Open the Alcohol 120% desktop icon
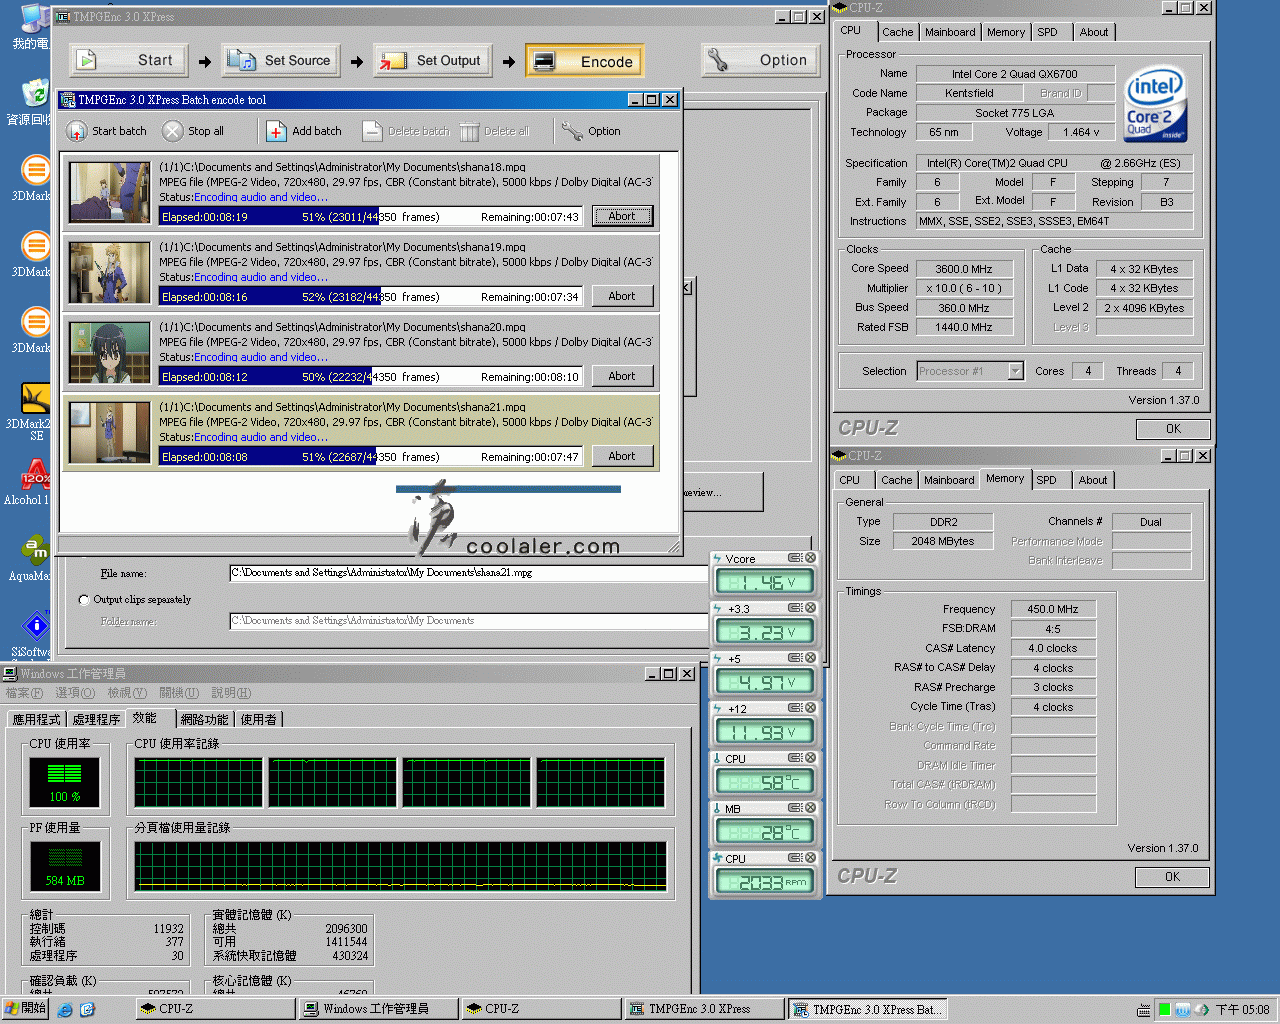Screen dimensions: 1280x1024 coord(33,482)
